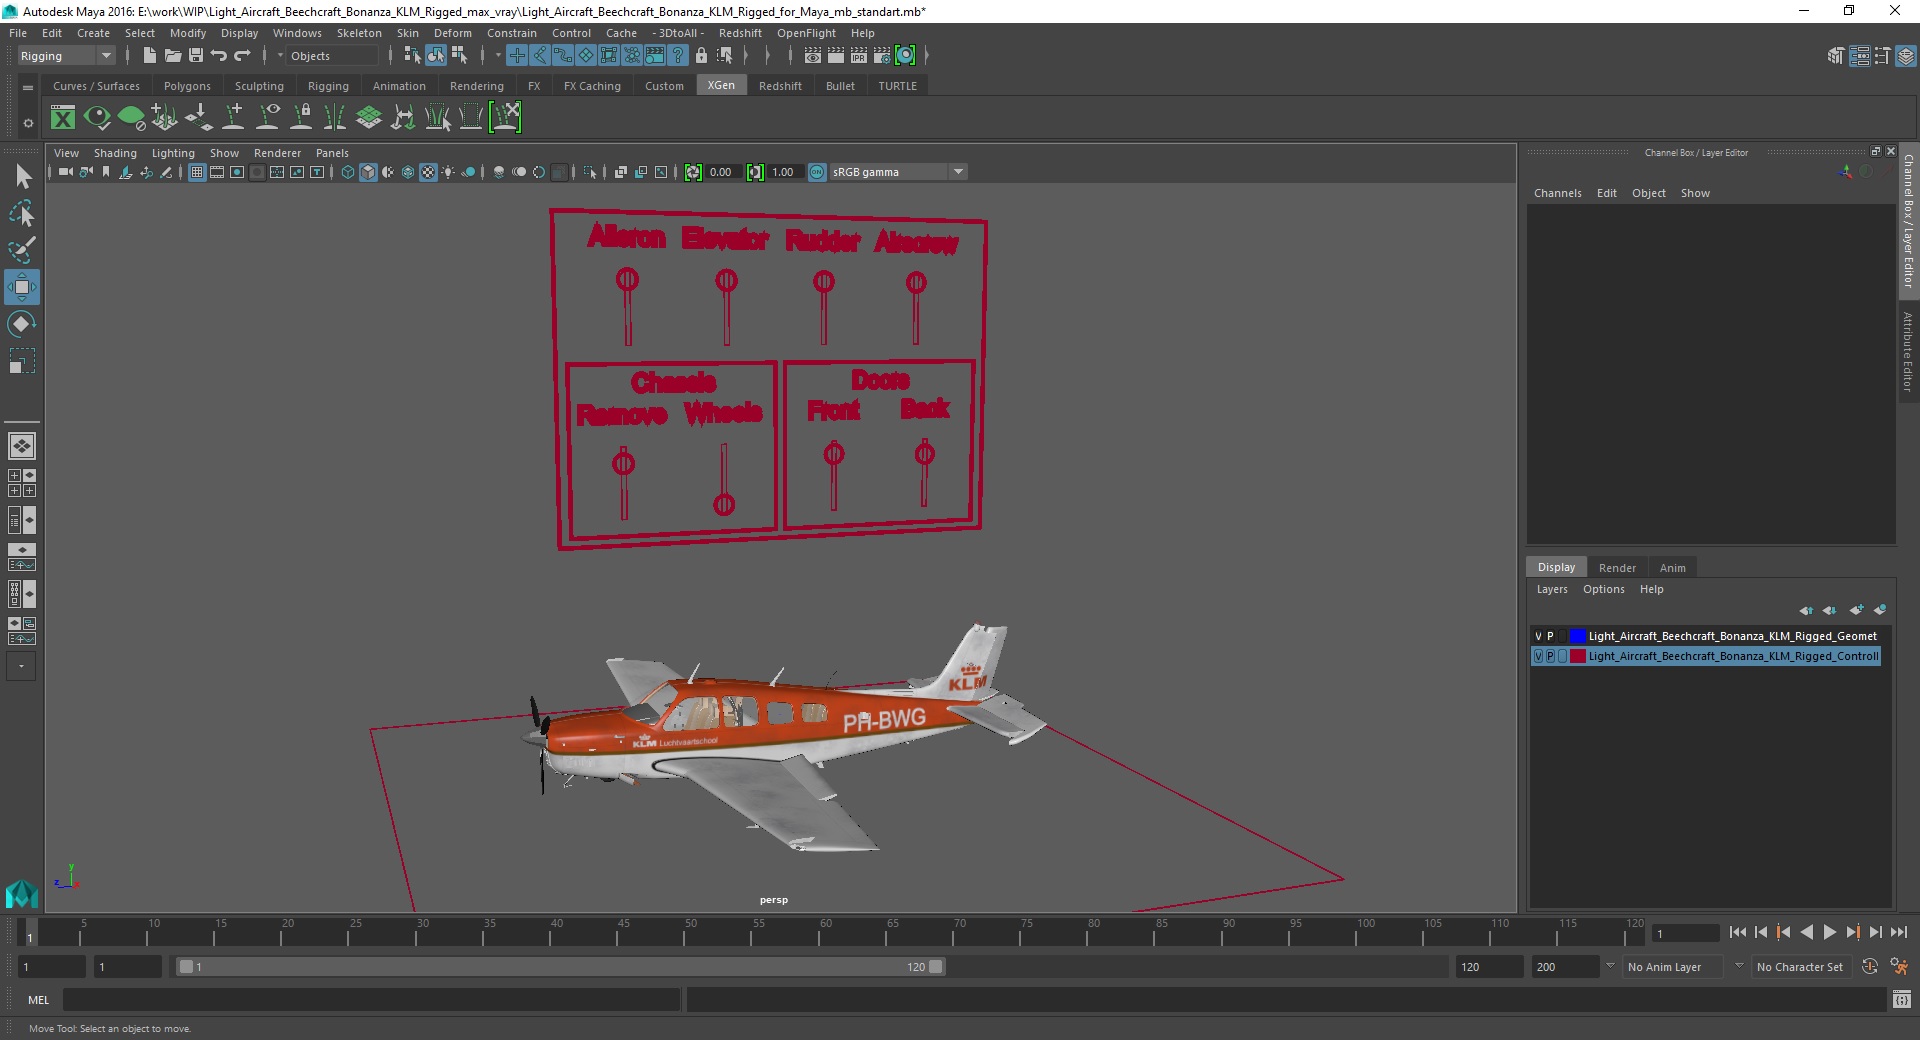Open the layer editor Options menu
Screen dimensions: 1920x1040
[x=1603, y=589]
